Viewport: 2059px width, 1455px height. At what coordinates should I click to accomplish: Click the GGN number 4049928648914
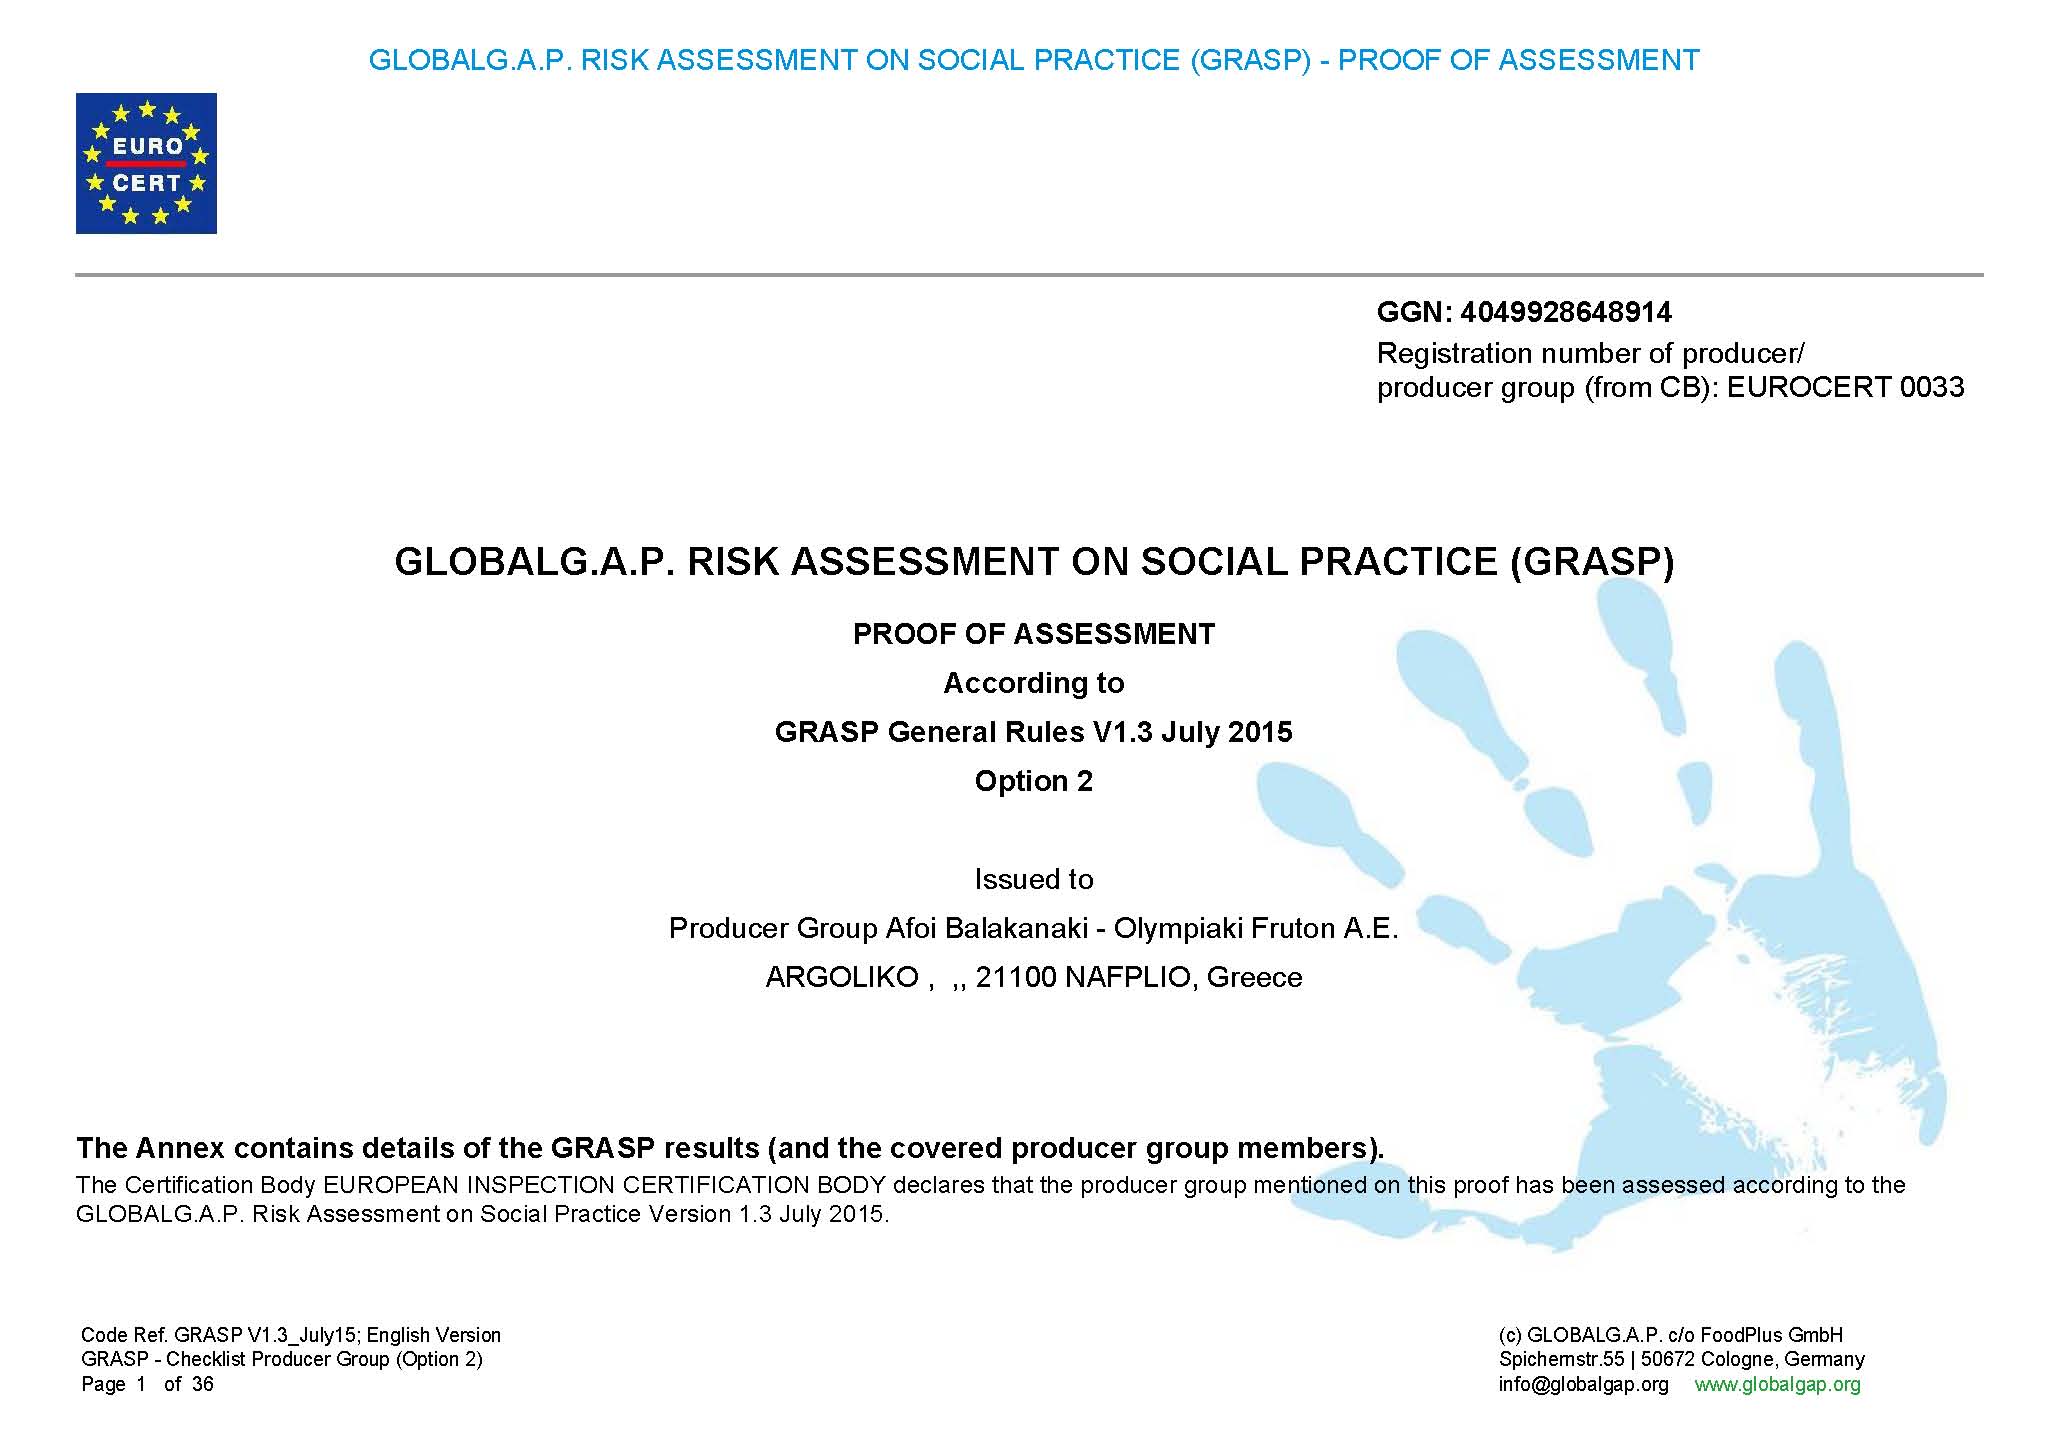(1565, 313)
